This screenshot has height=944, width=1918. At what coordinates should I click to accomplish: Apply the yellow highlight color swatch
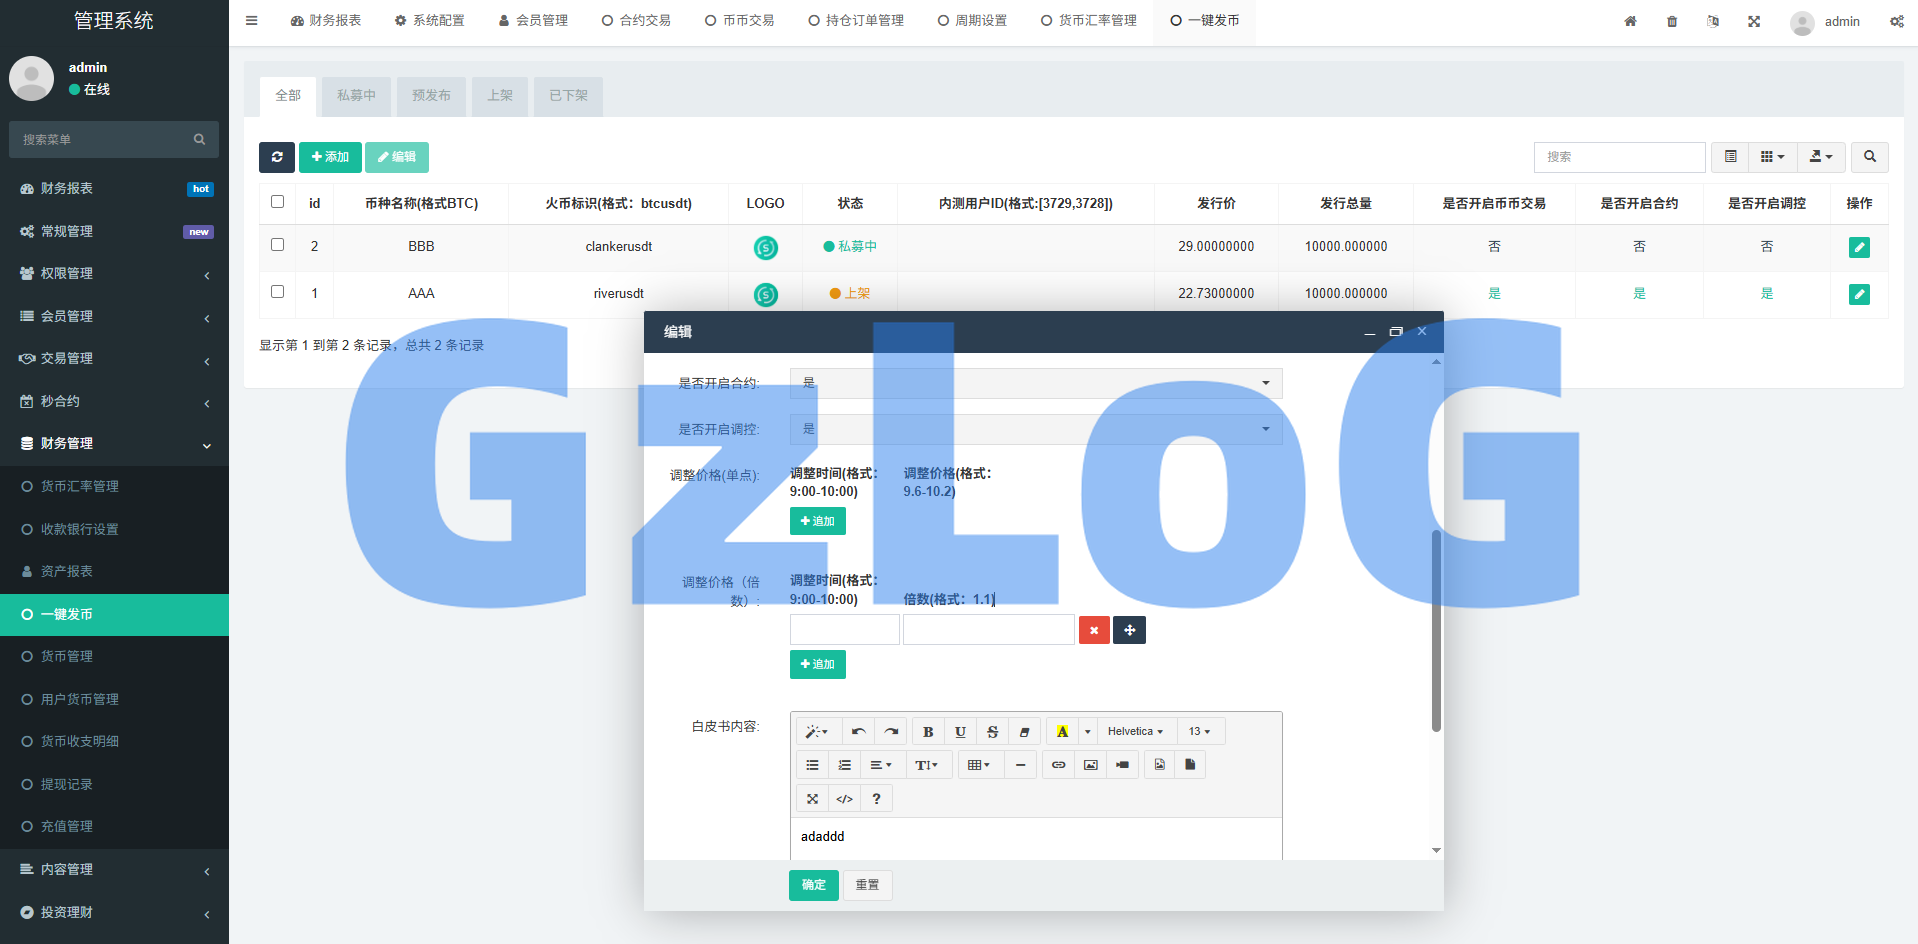pos(1062,732)
